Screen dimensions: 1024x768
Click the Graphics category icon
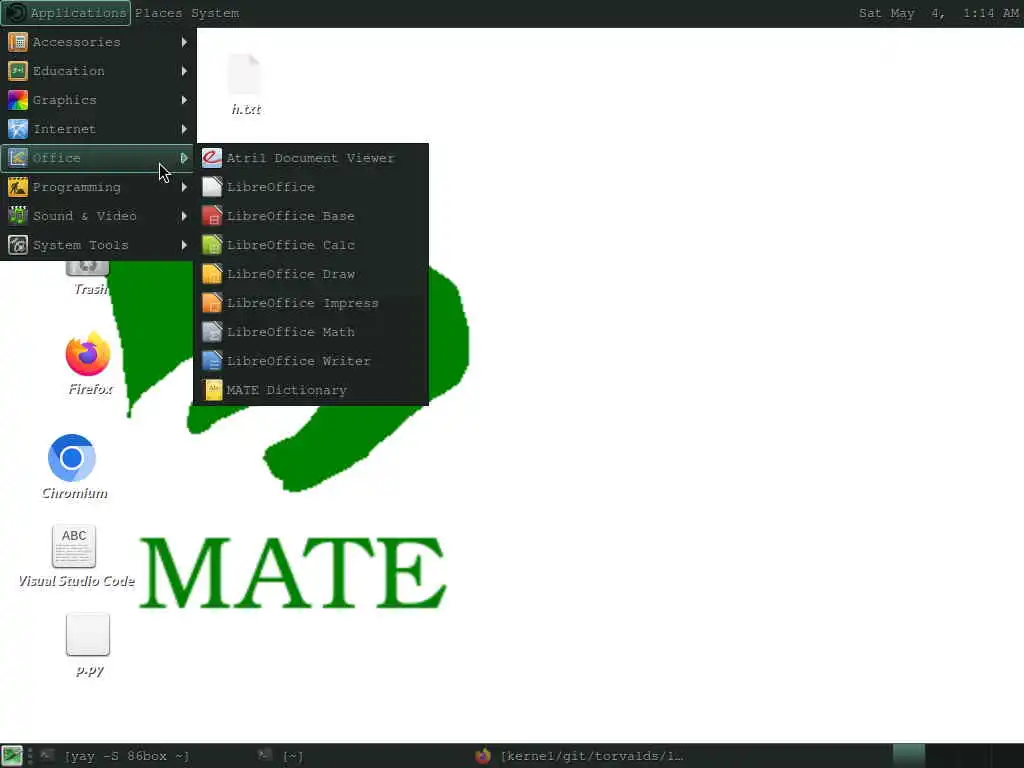point(18,100)
